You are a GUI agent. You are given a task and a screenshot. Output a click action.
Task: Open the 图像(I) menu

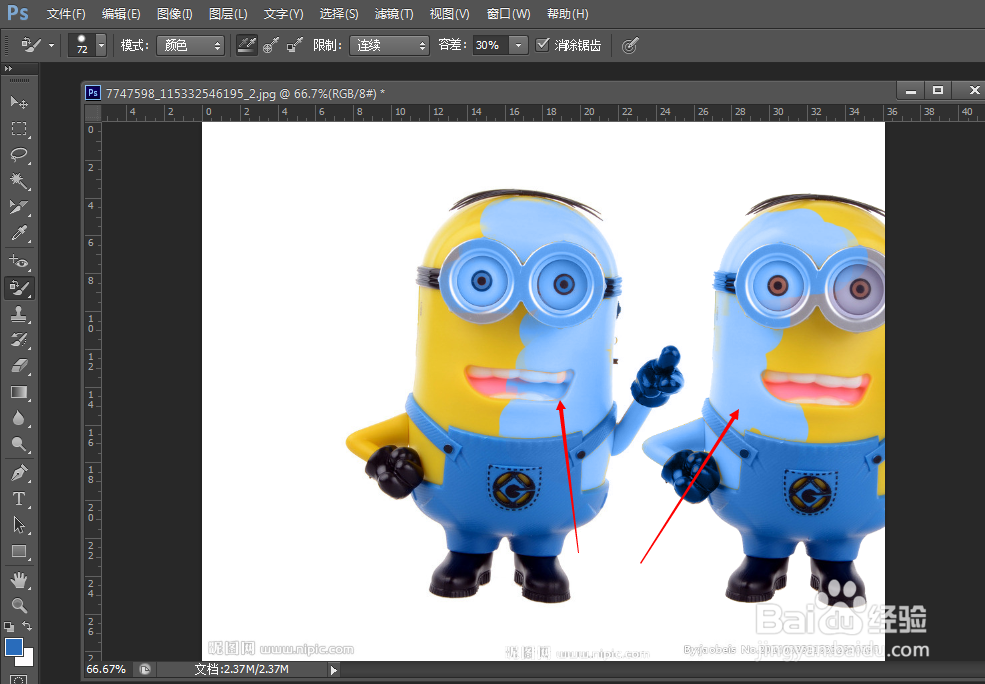175,13
